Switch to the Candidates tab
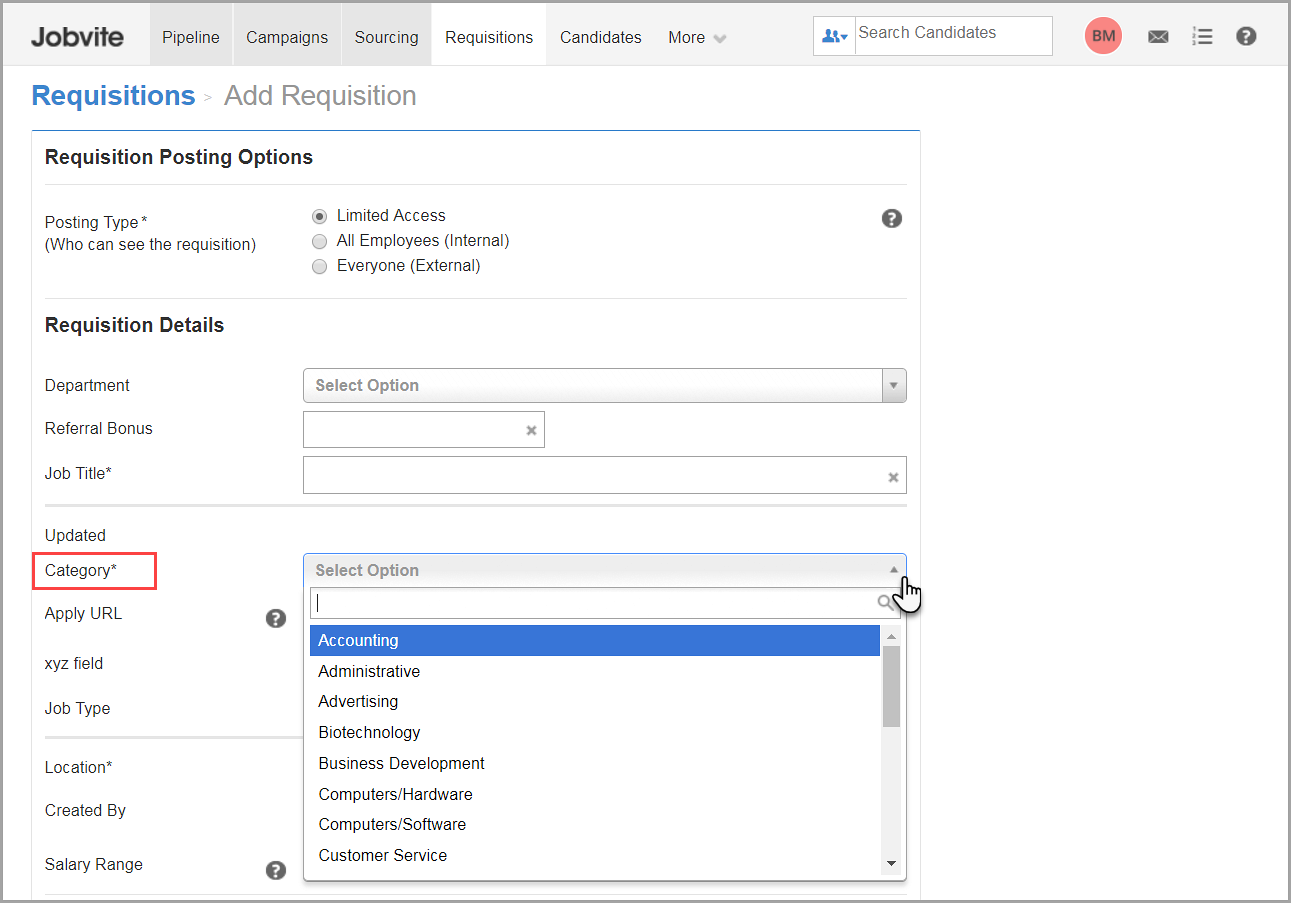Screen dimensions: 1291x903 [601, 37]
